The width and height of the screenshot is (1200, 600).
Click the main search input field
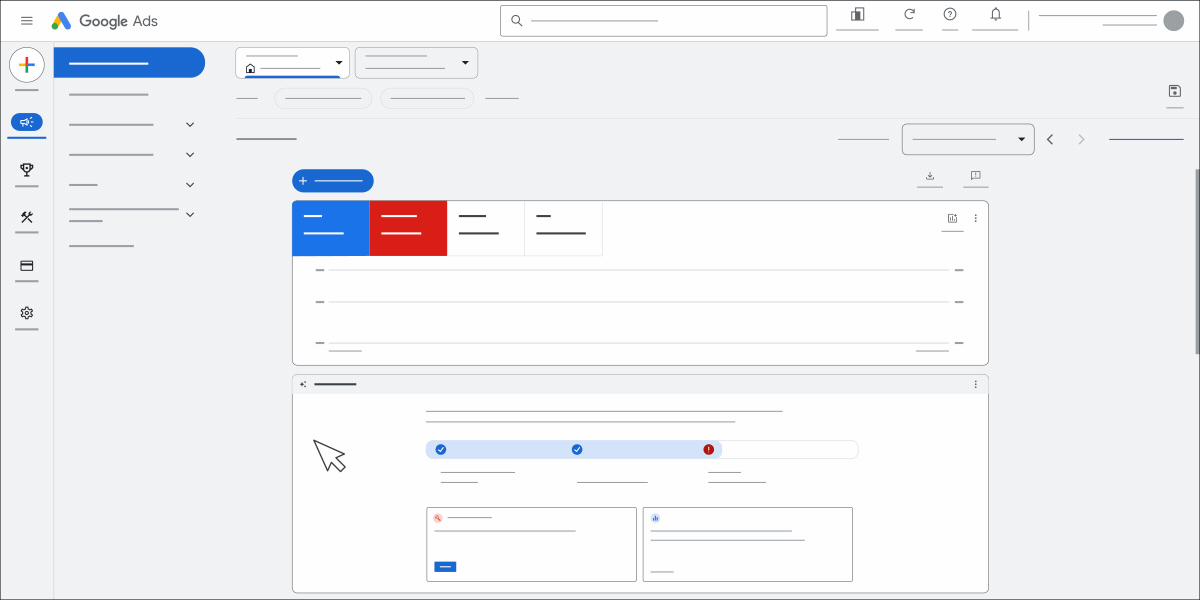pyautogui.click(x=664, y=20)
